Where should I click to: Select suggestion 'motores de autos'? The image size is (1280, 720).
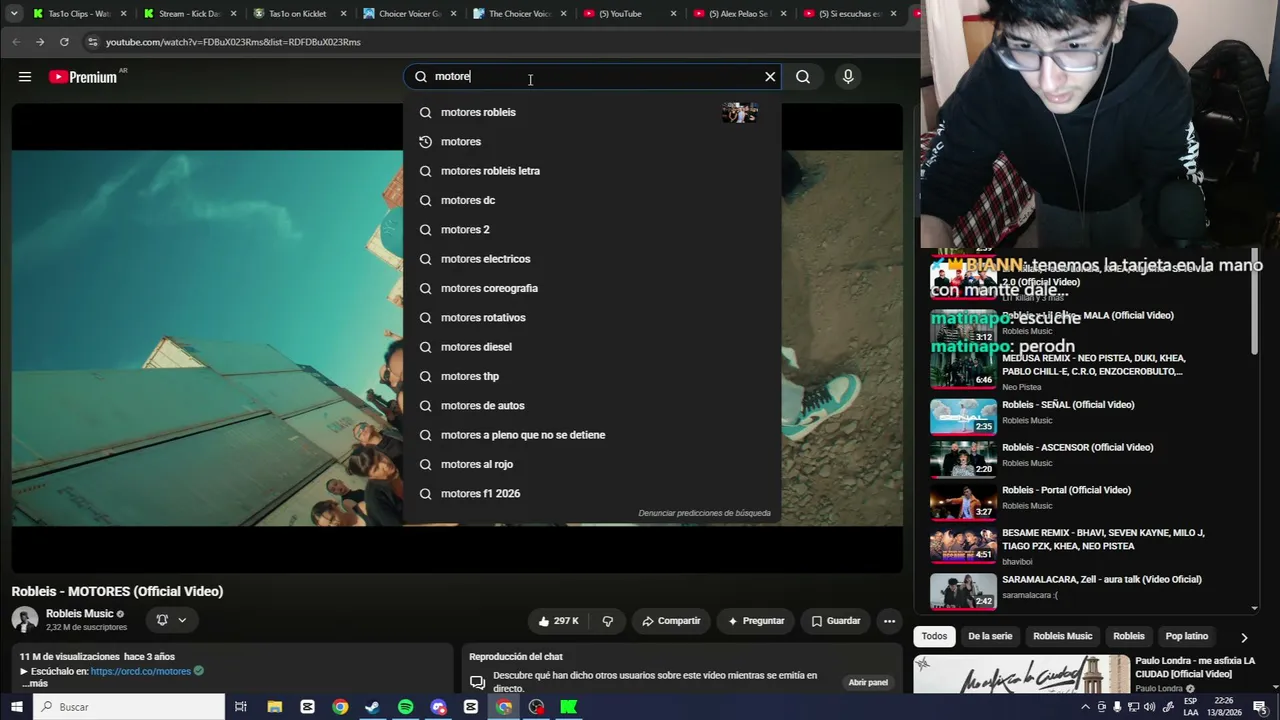tap(592, 406)
